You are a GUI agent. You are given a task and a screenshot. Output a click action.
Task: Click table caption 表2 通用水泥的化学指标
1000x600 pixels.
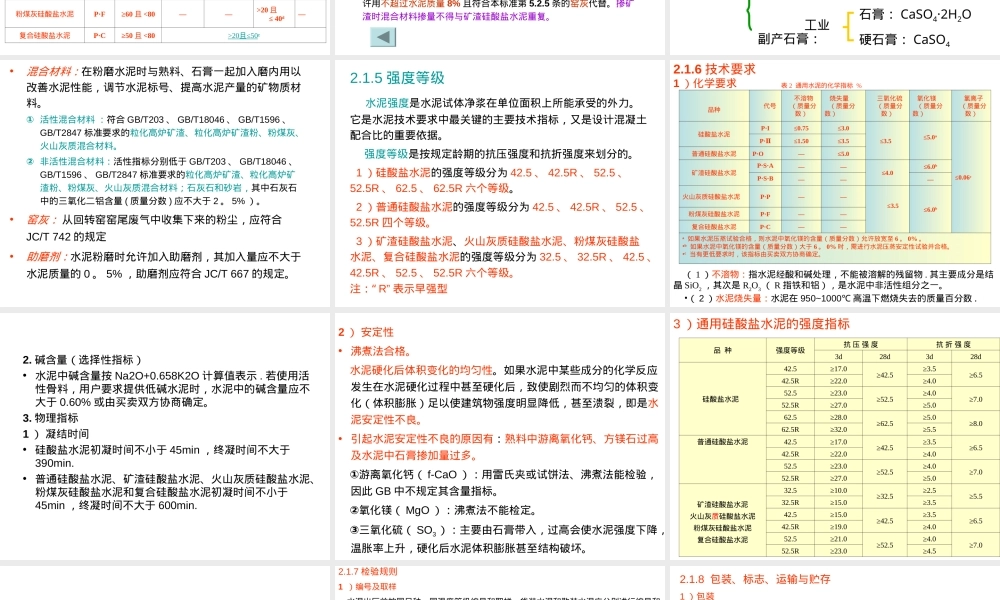[x=821, y=85]
